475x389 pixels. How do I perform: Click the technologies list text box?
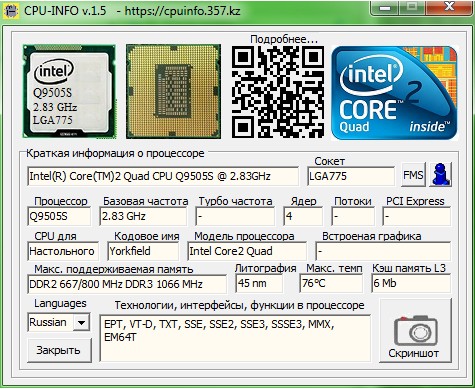[x=235, y=338]
